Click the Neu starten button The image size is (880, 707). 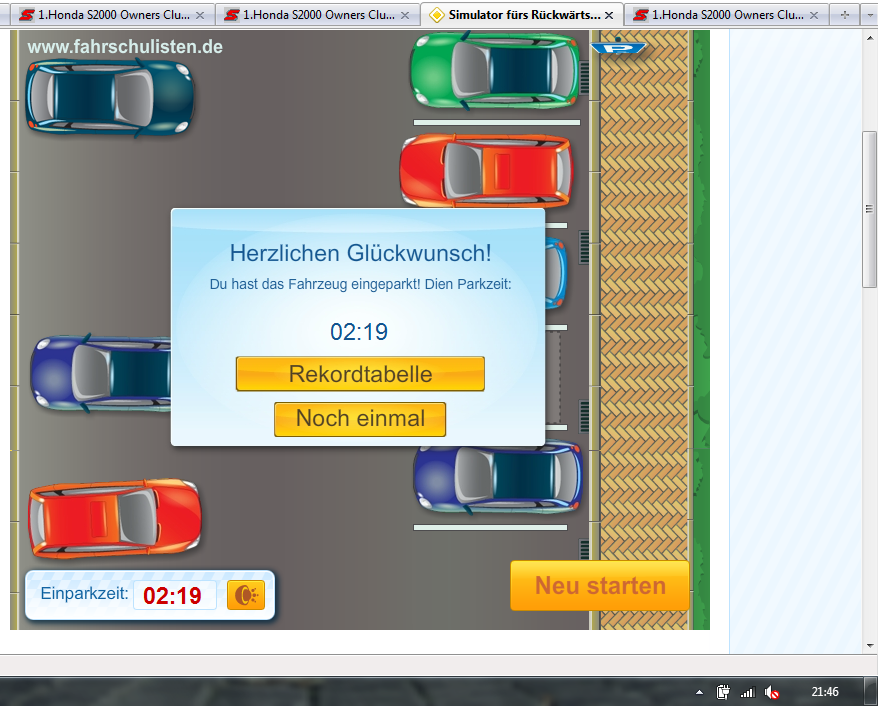click(600, 586)
